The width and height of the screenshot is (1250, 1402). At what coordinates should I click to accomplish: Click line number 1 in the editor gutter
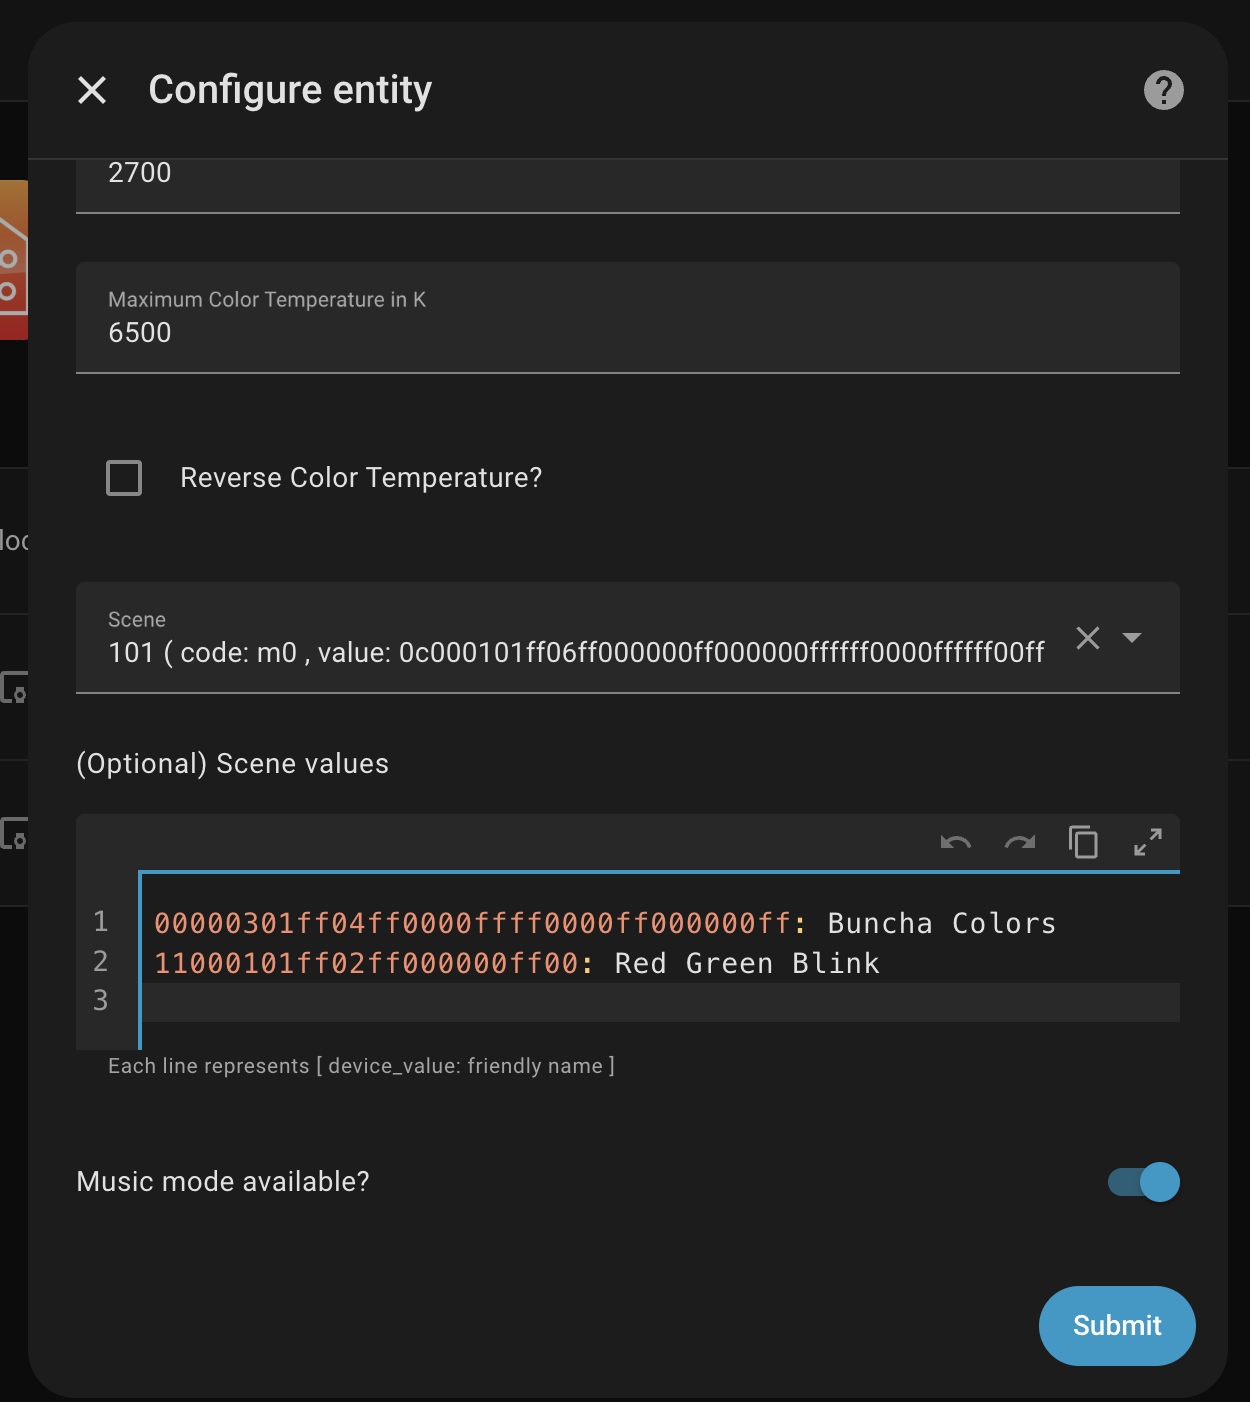pyautogui.click(x=101, y=921)
